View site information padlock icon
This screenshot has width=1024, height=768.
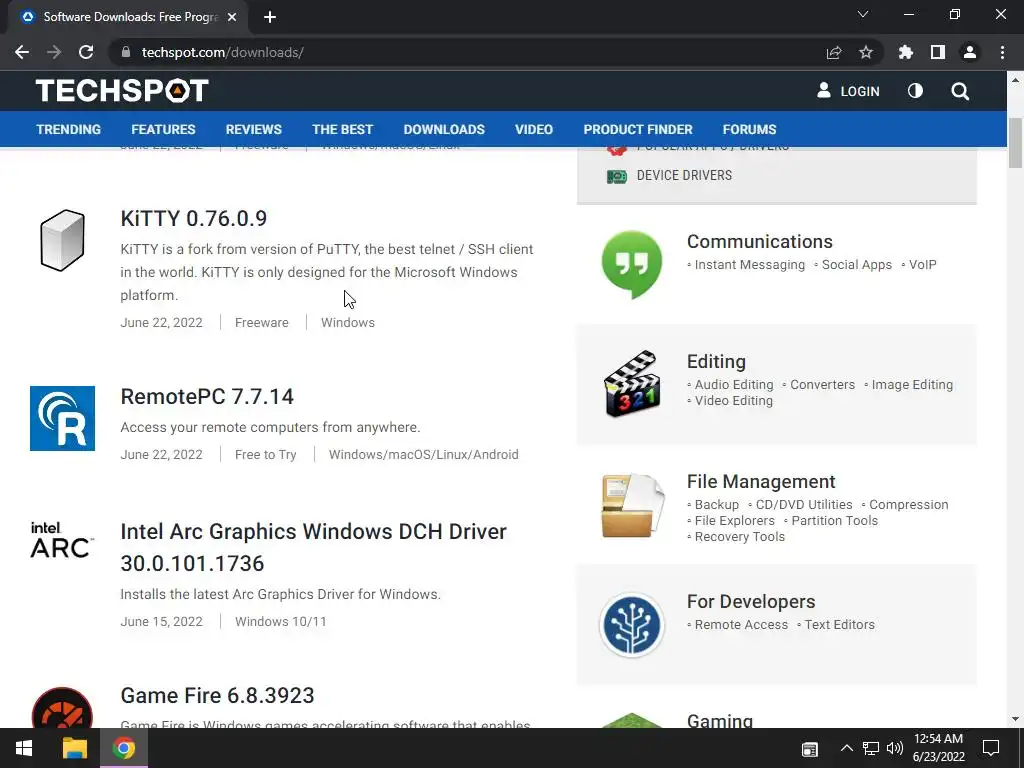[x=126, y=52]
